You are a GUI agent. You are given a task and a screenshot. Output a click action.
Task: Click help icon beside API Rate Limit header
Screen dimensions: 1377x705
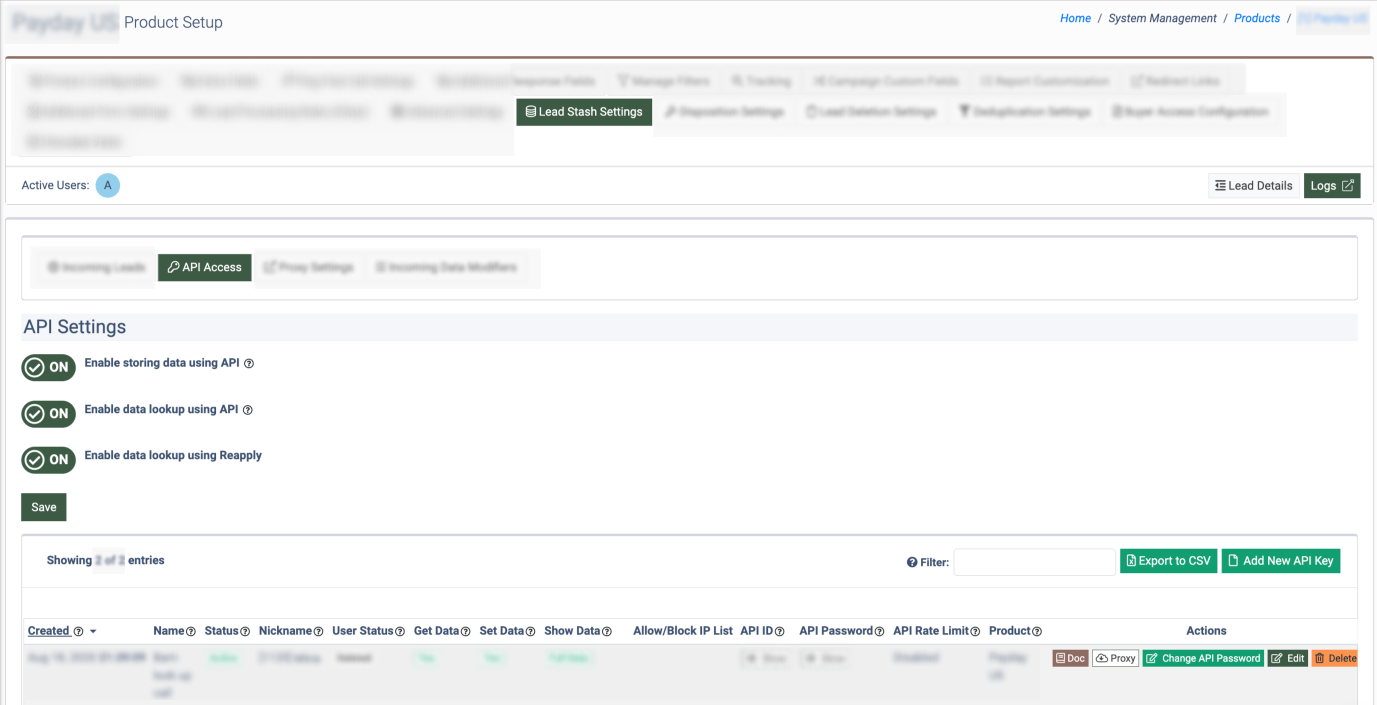coord(975,632)
